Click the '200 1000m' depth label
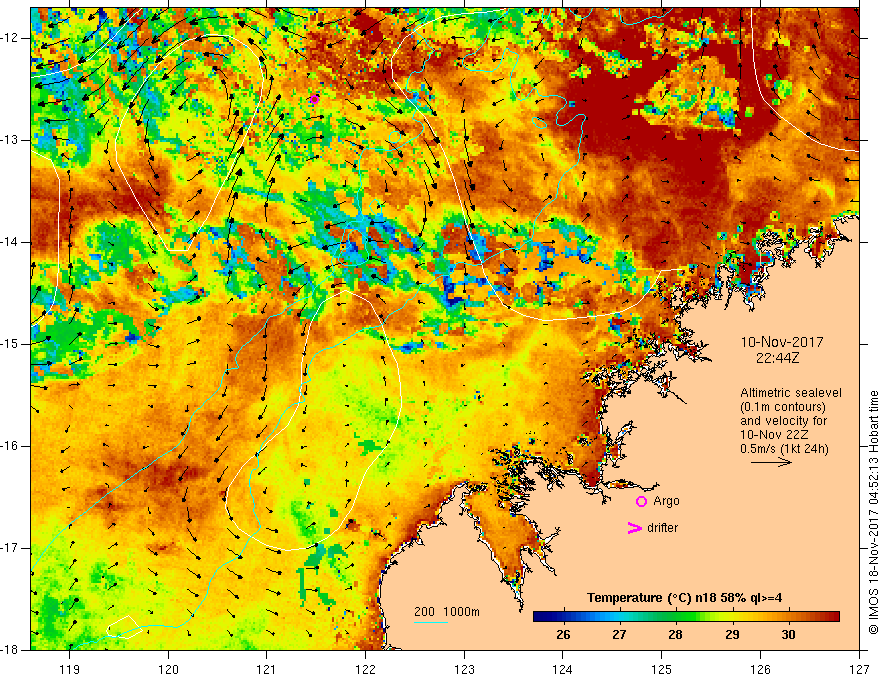Screen dimensions: 880x680 pyautogui.click(x=447, y=612)
